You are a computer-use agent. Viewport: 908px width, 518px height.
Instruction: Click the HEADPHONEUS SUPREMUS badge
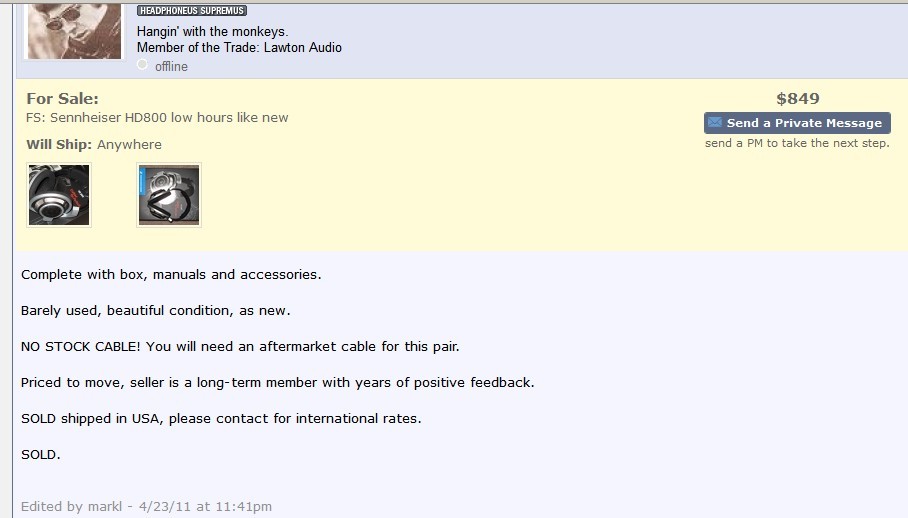pos(192,10)
